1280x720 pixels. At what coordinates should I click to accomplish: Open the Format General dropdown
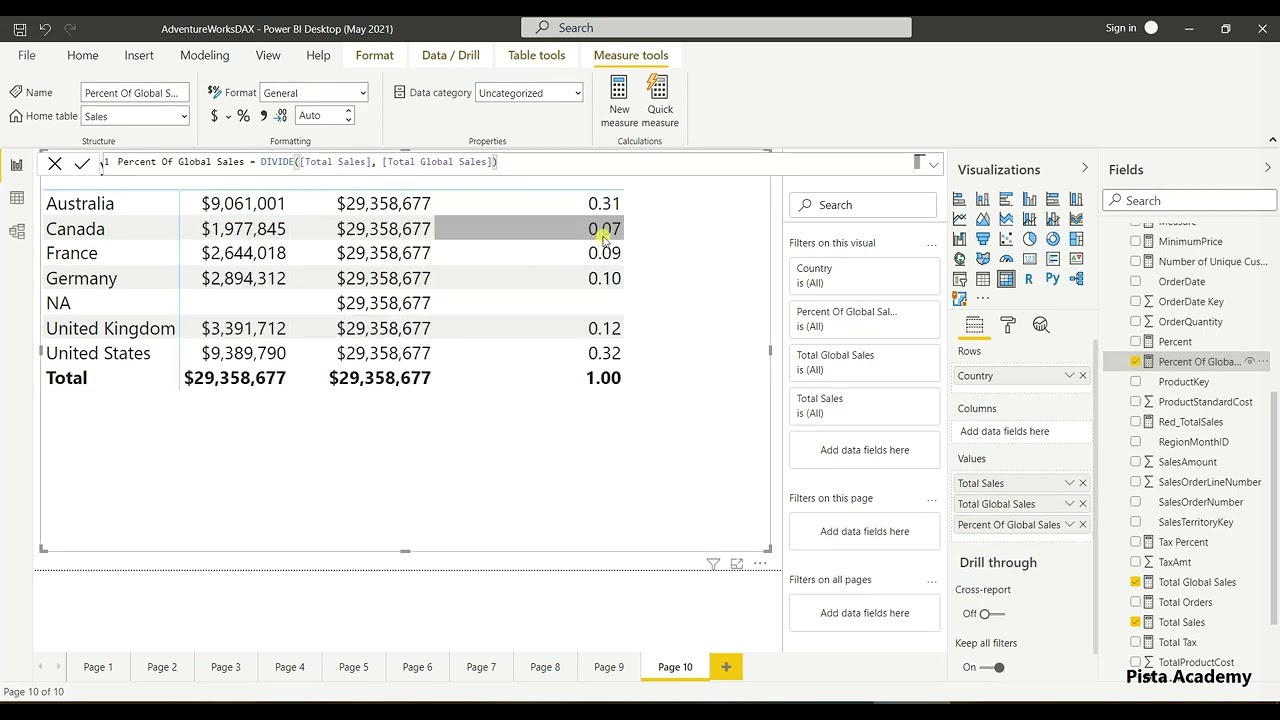(314, 93)
